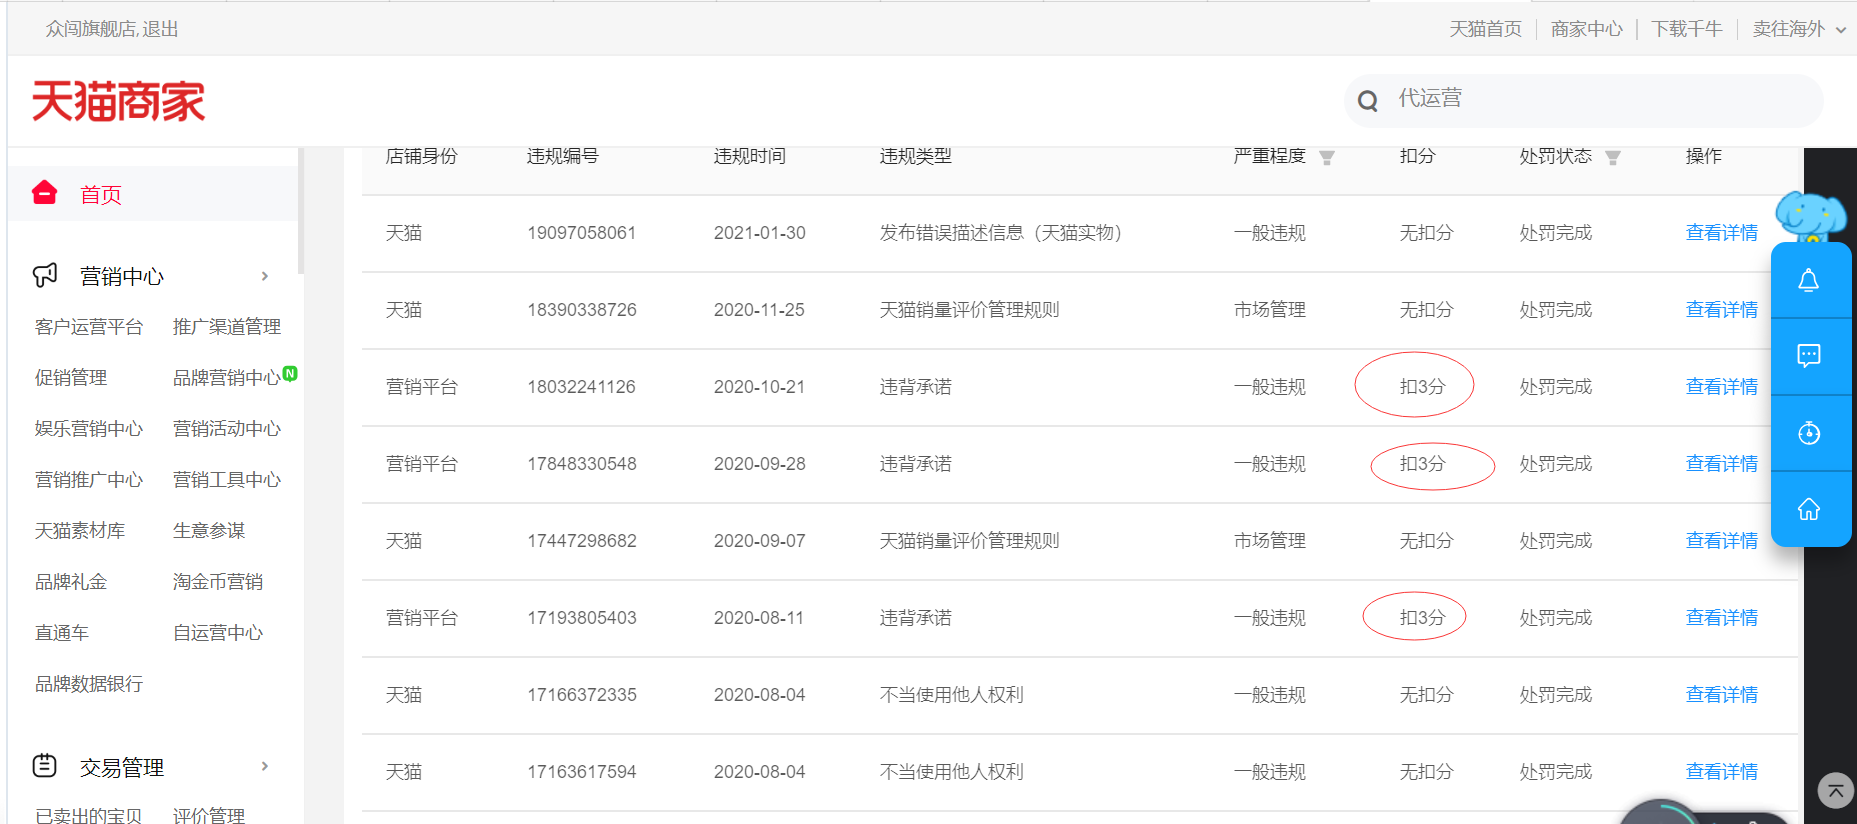Click the house icon in blue panel

pos(1809,509)
